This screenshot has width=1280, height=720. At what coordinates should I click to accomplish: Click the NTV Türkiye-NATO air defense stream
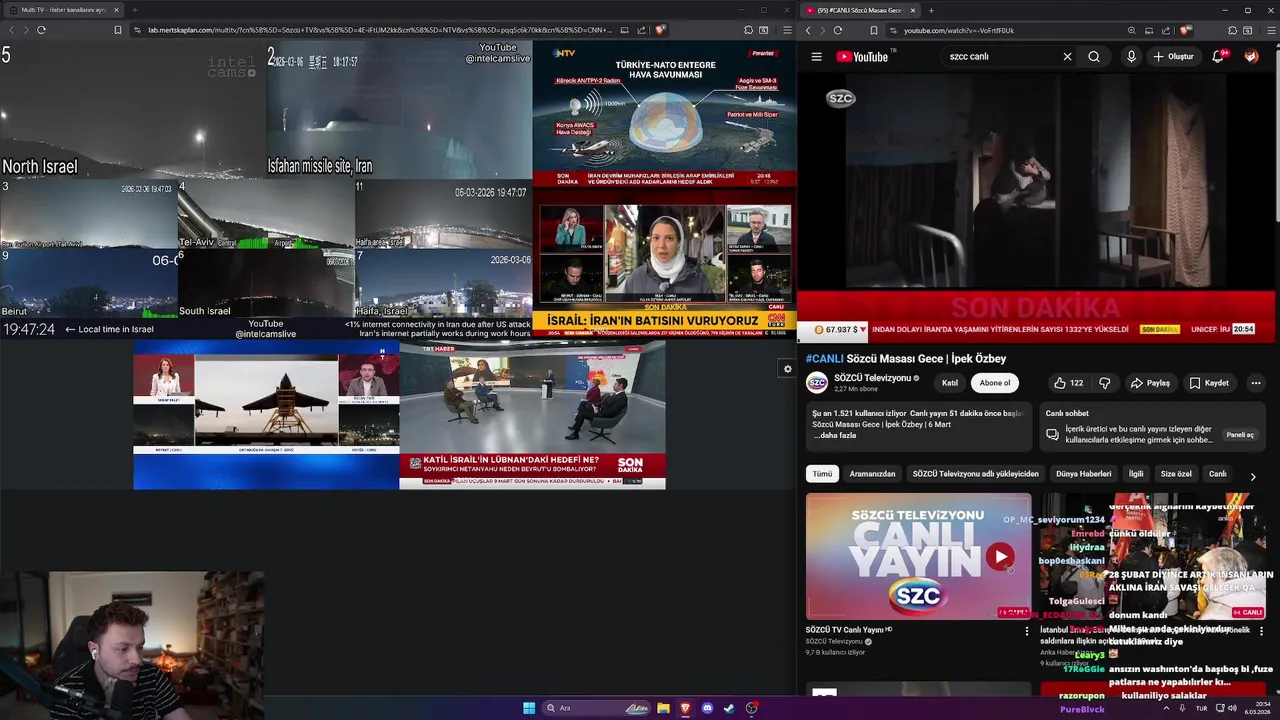[664, 114]
